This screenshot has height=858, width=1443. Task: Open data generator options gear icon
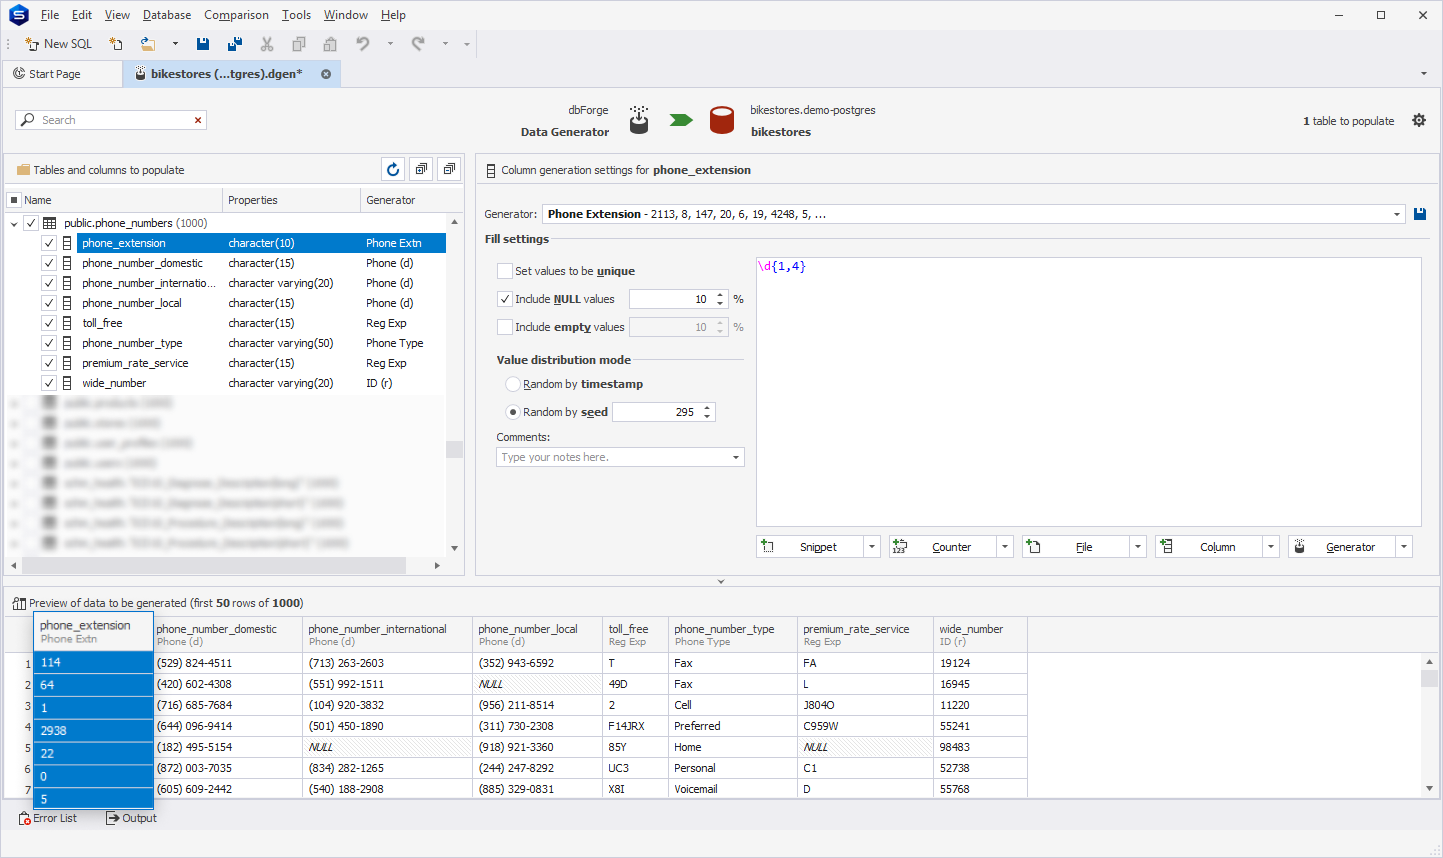coord(1419,120)
